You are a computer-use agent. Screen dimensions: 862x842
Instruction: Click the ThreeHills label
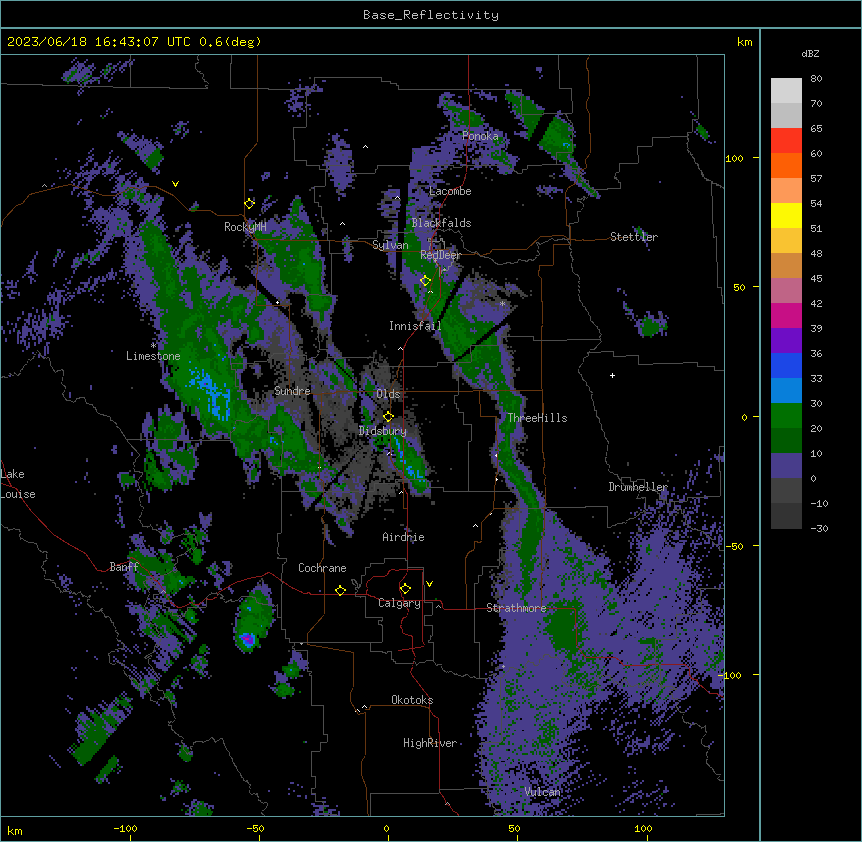[537, 418]
